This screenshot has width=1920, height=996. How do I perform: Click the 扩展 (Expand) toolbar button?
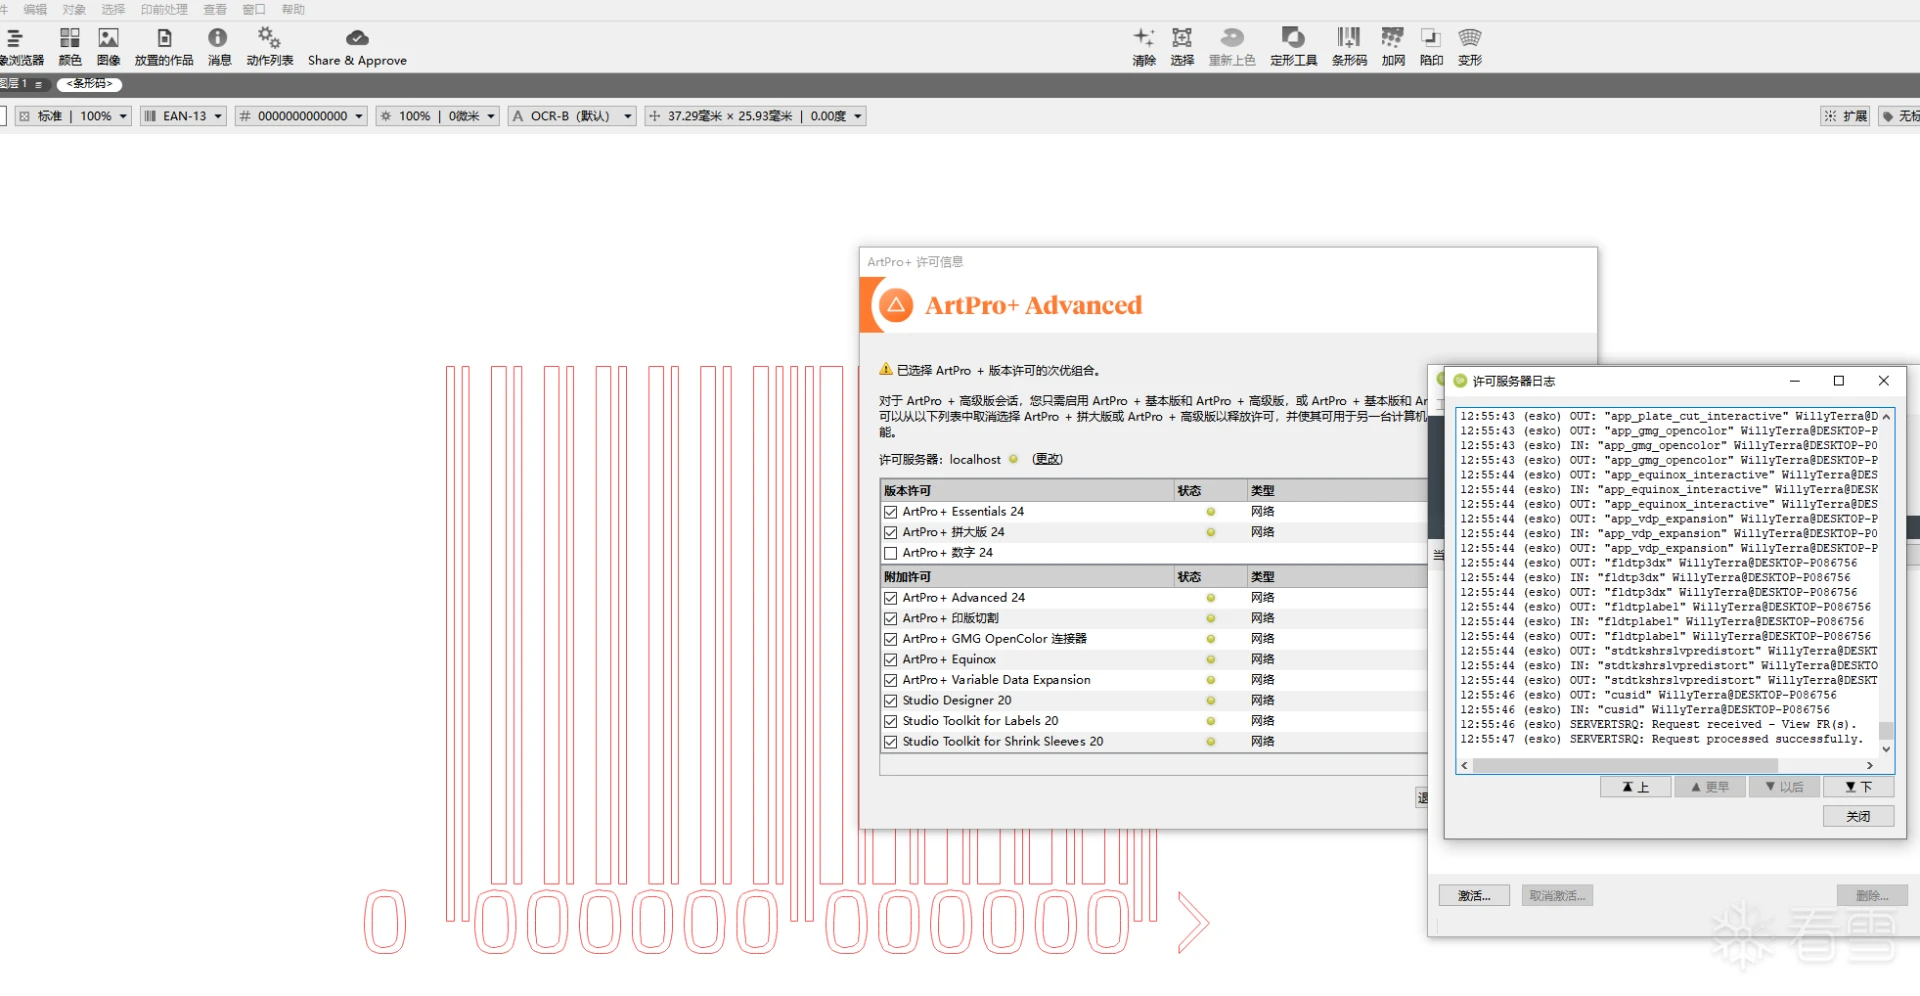tap(1846, 116)
